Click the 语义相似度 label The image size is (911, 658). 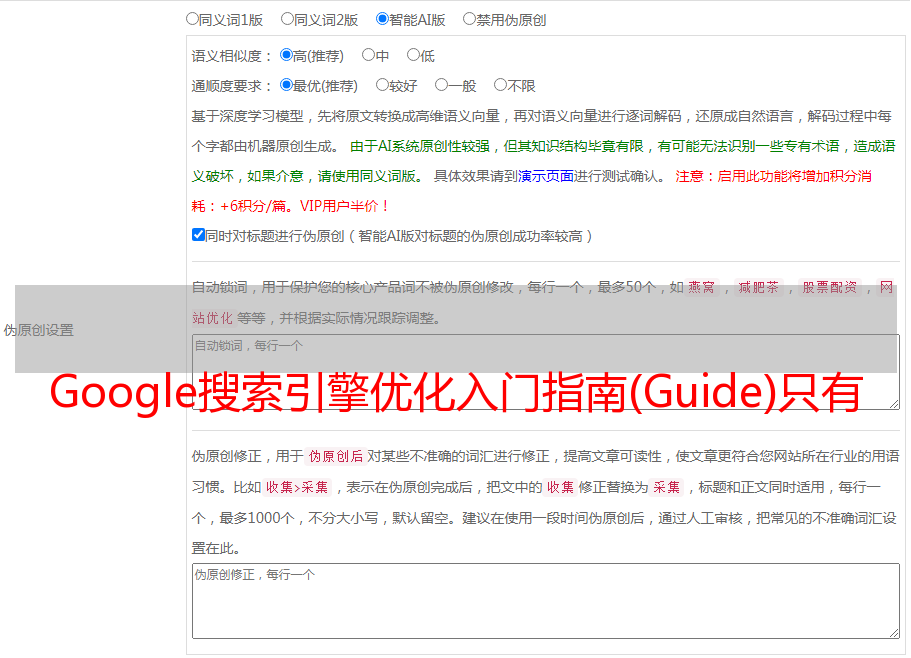(x=231, y=56)
